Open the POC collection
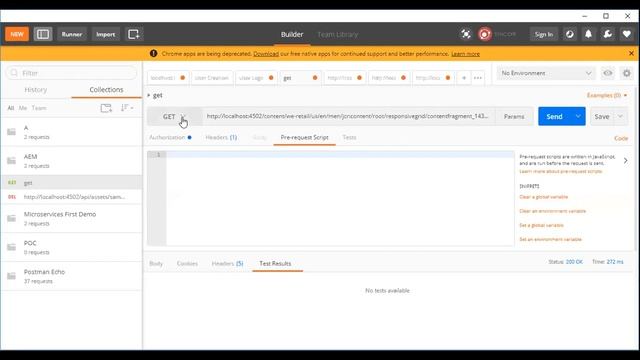Image resolution: width=640 pixels, height=360 pixels. coord(71,247)
